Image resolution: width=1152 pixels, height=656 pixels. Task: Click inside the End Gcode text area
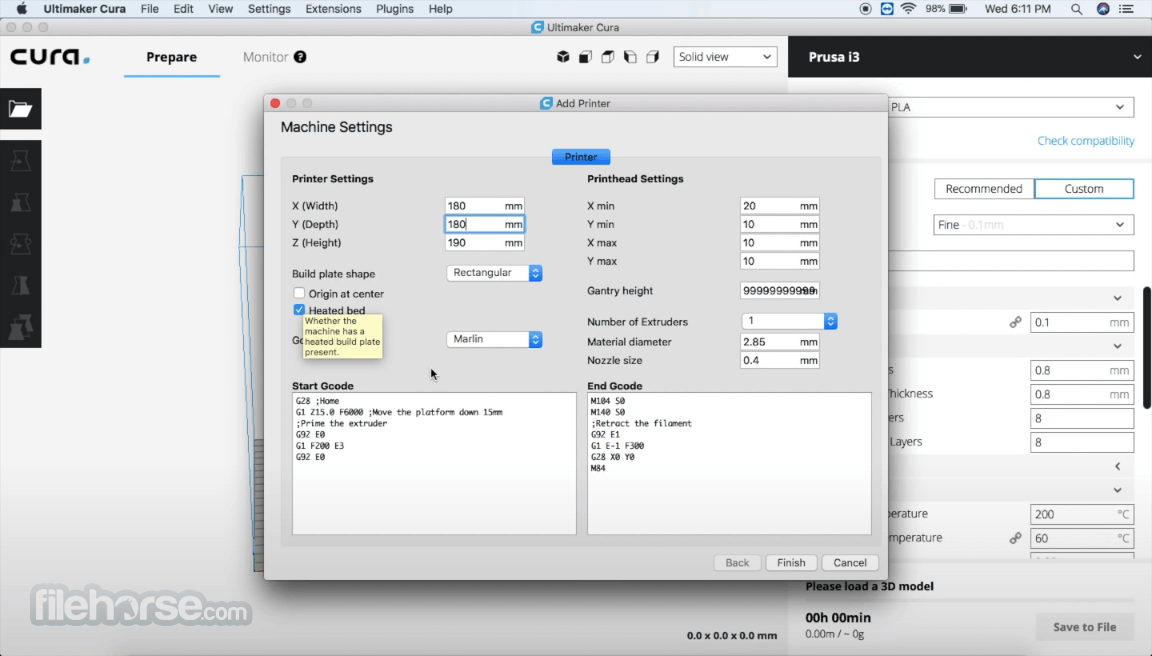[729, 464]
